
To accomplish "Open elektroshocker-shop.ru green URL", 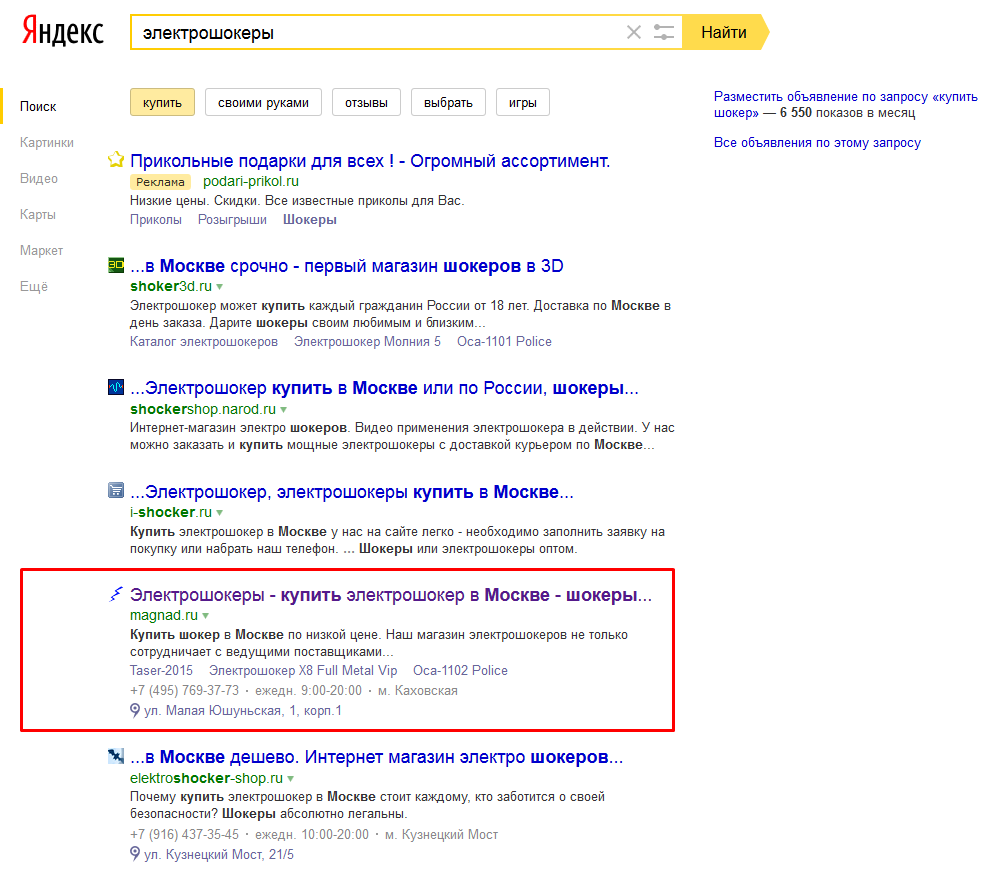I will [207, 778].
